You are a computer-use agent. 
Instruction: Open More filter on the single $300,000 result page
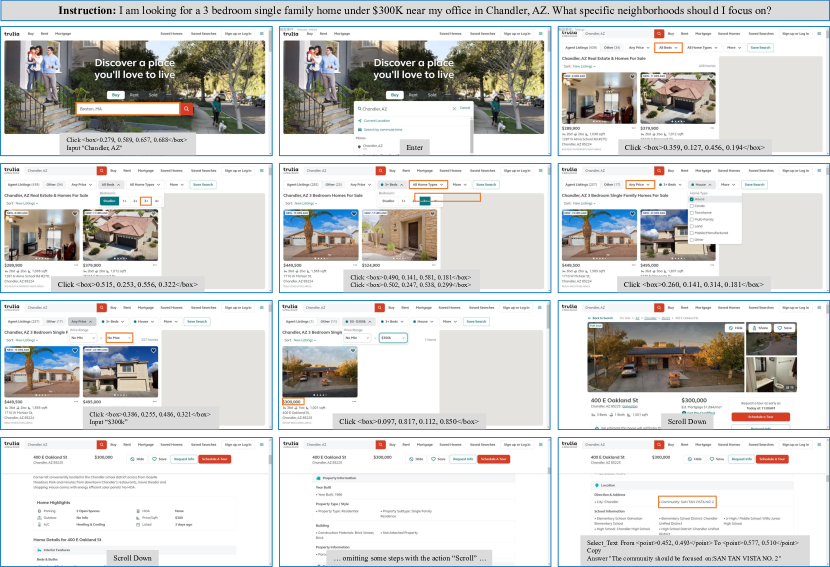449,321
